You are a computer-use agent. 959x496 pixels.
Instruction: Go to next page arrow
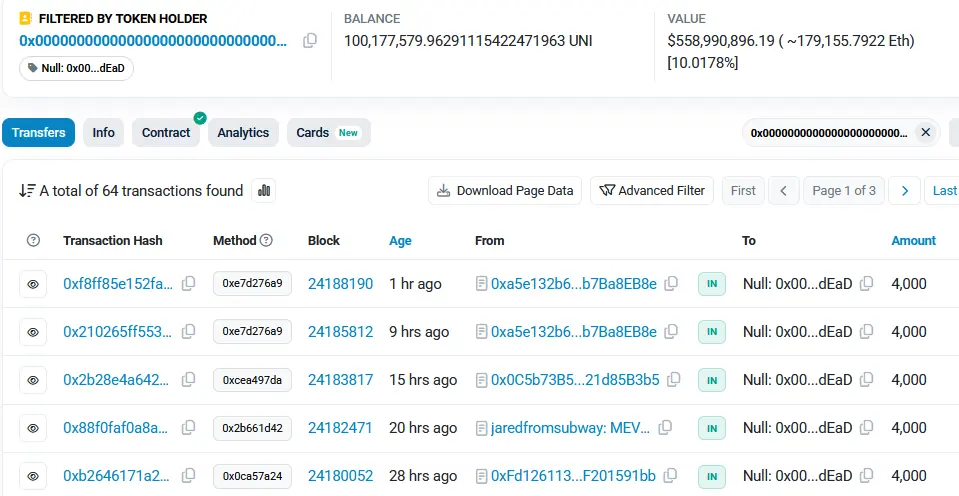click(905, 191)
